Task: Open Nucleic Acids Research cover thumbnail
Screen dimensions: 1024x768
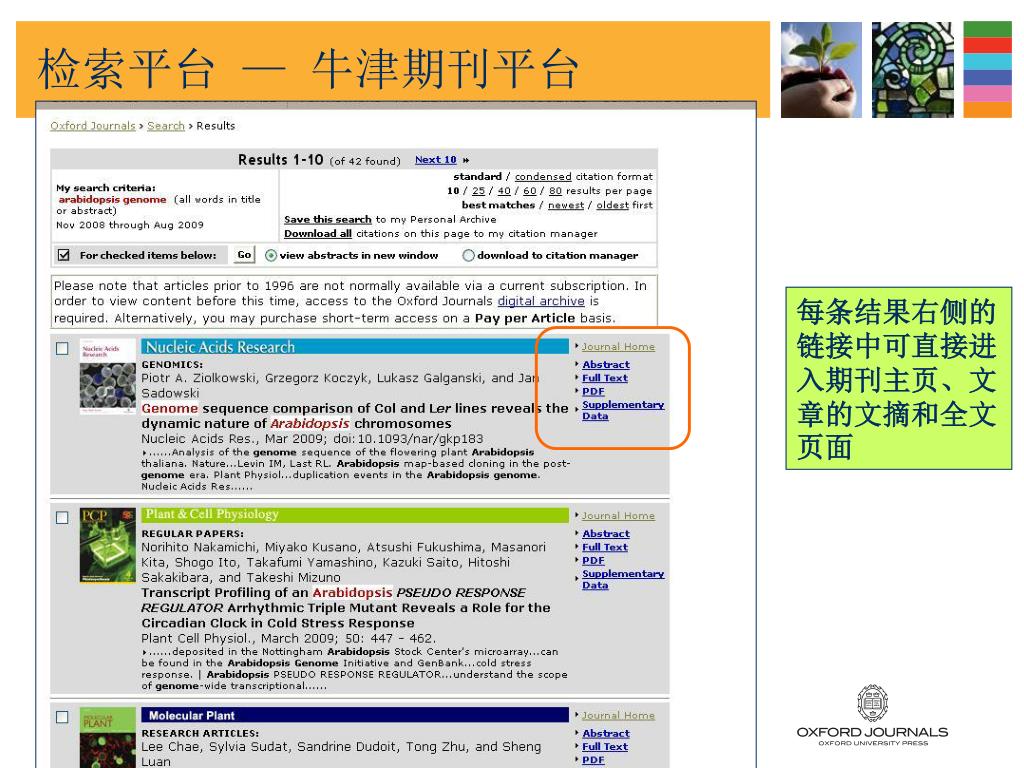Action: pyautogui.click(x=108, y=376)
